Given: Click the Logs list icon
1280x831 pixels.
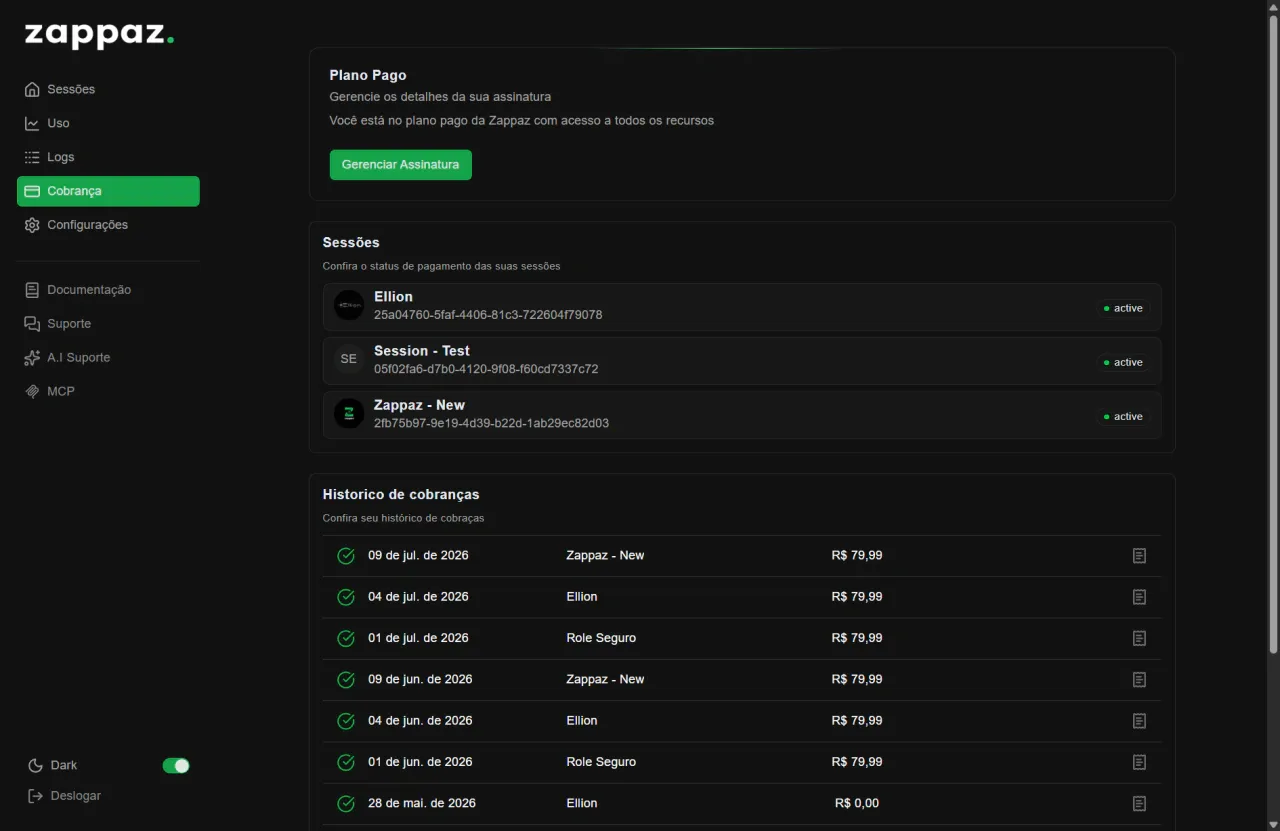Looking at the screenshot, I should pyautogui.click(x=33, y=157).
